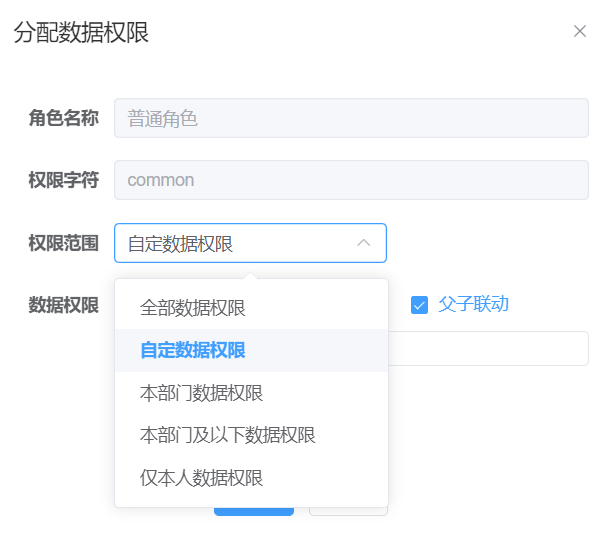Screen dimensions: 608x534
Task: Click the 角色名称 input showing 普通角色
Action: tap(351, 118)
